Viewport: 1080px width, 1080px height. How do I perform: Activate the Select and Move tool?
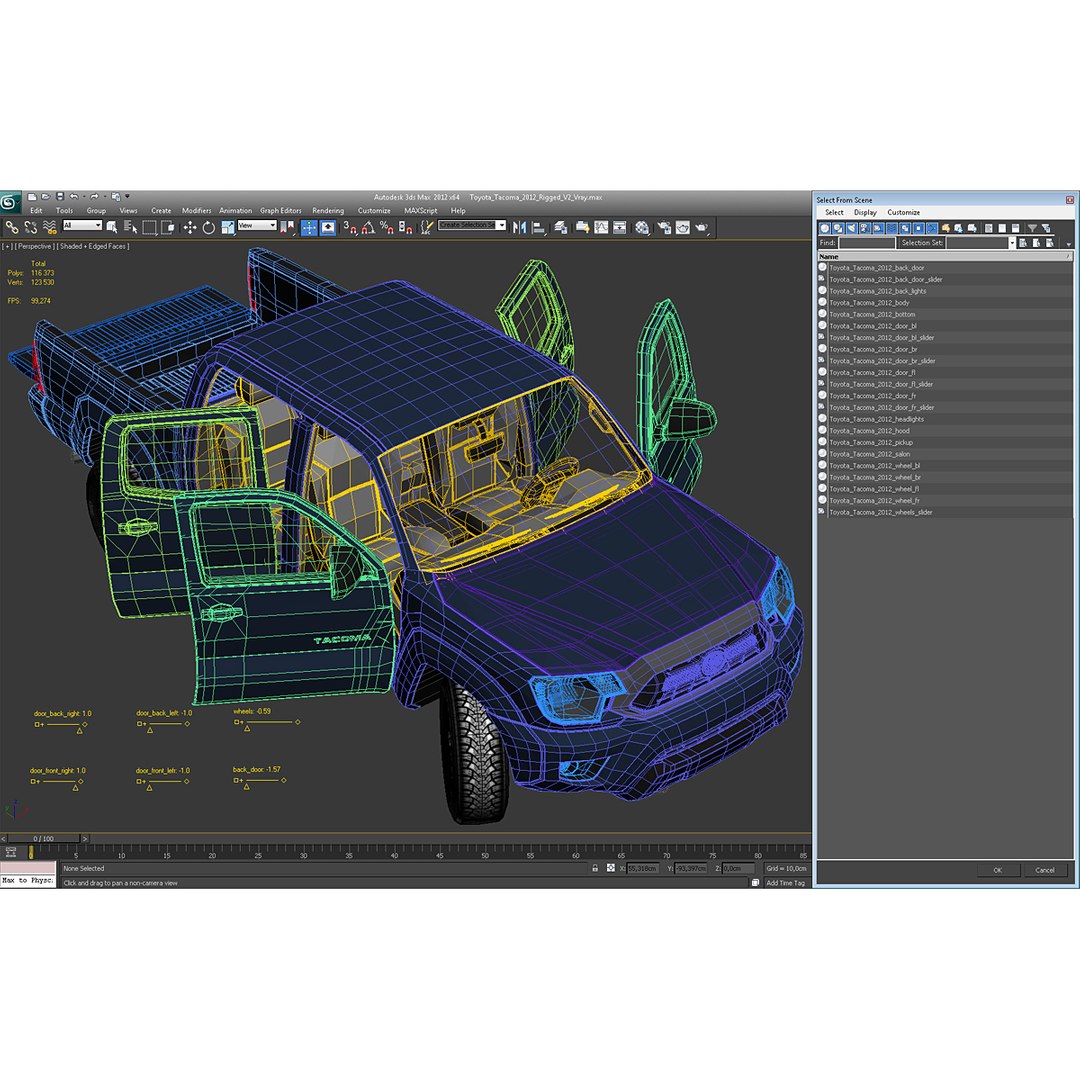point(189,227)
